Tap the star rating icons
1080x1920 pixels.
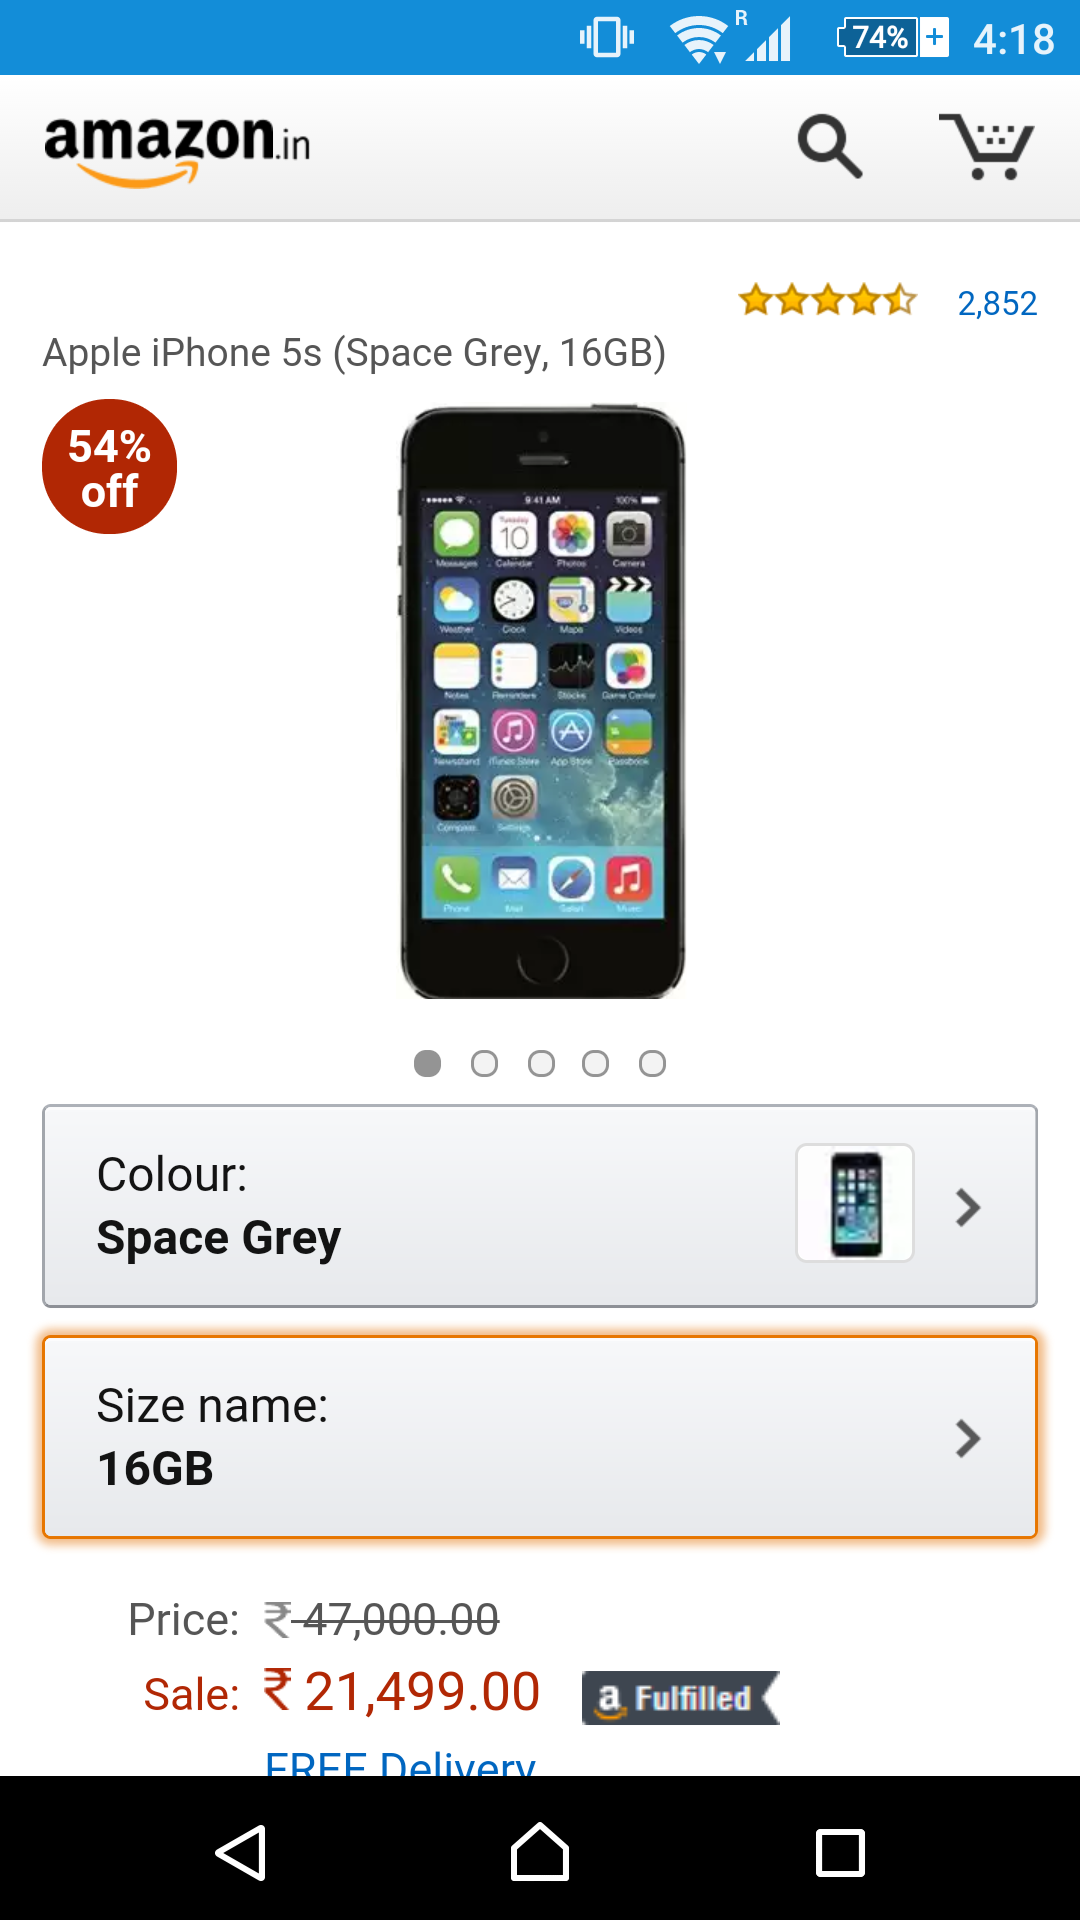pos(828,300)
